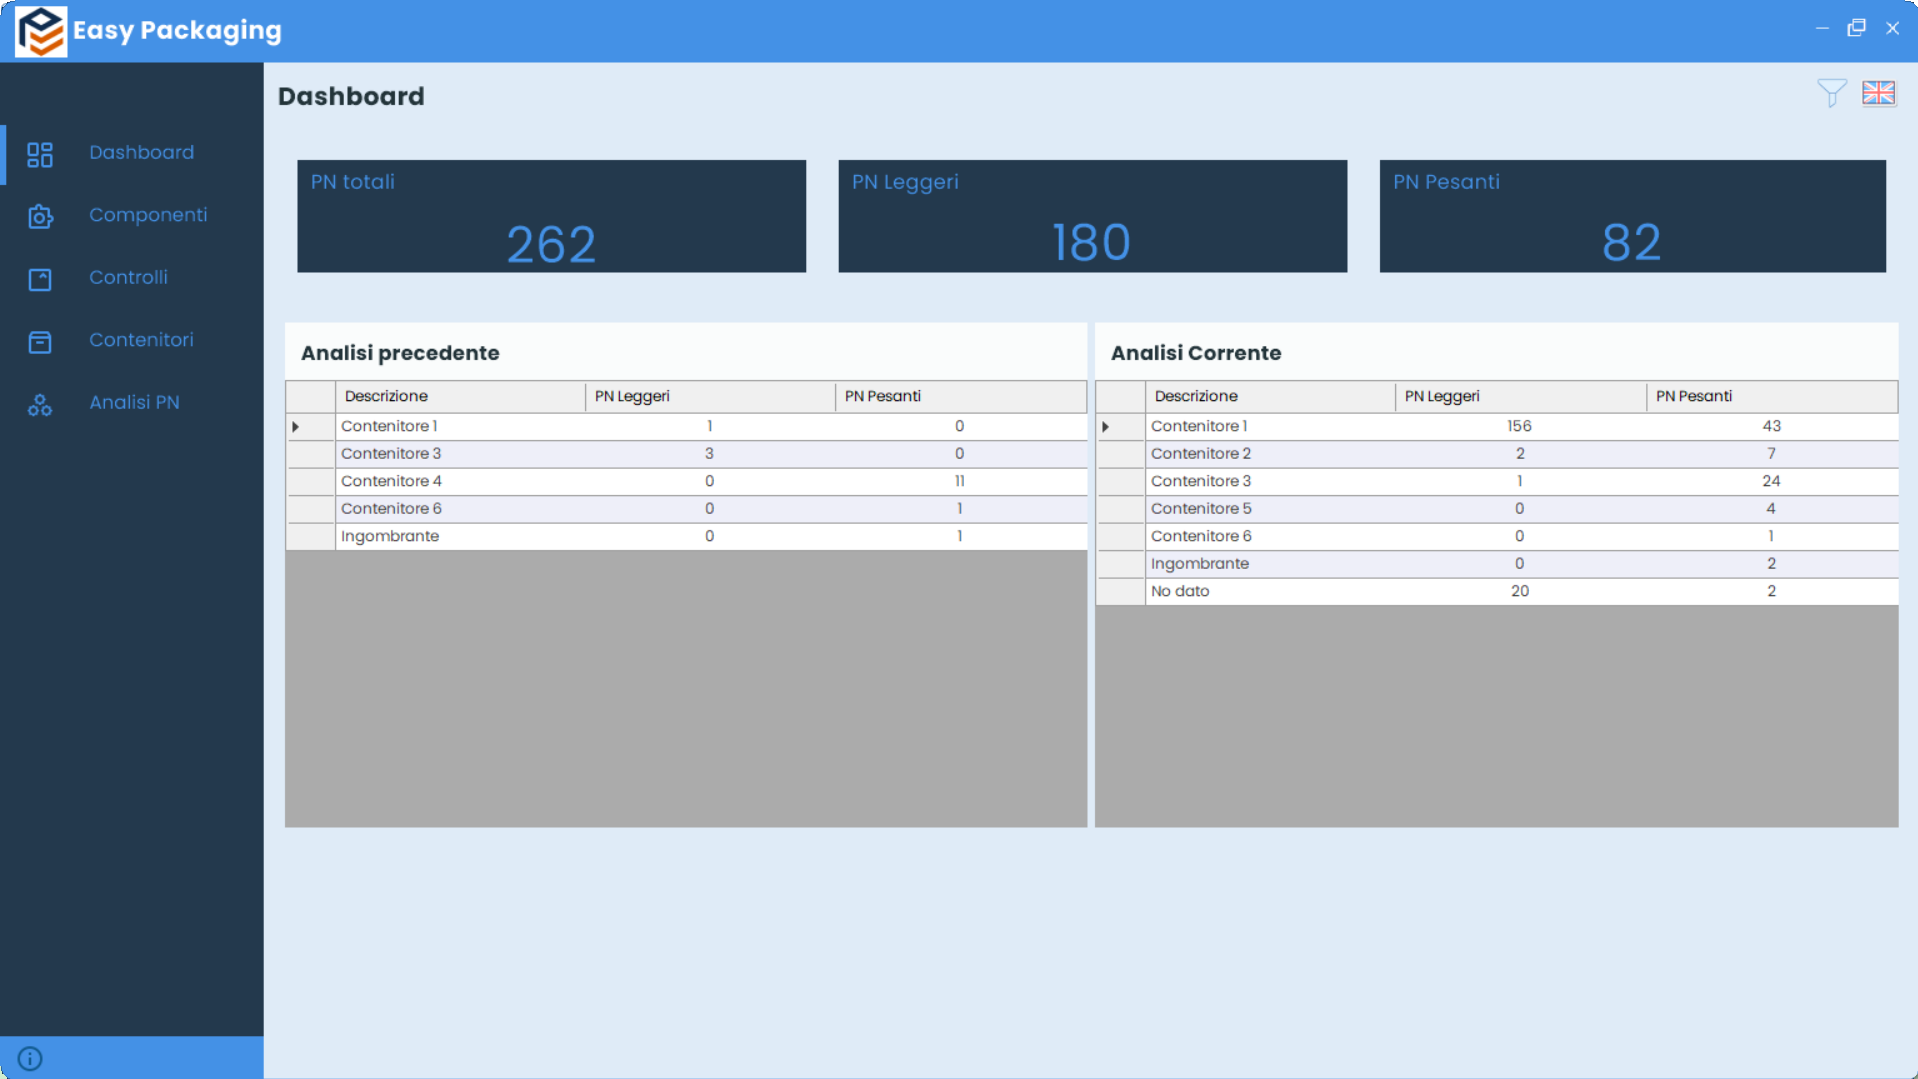The height and width of the screenshot is (1079, 1918).
Task: Select row indicator arrow in Analisi precedente
Action: point(296,427)
